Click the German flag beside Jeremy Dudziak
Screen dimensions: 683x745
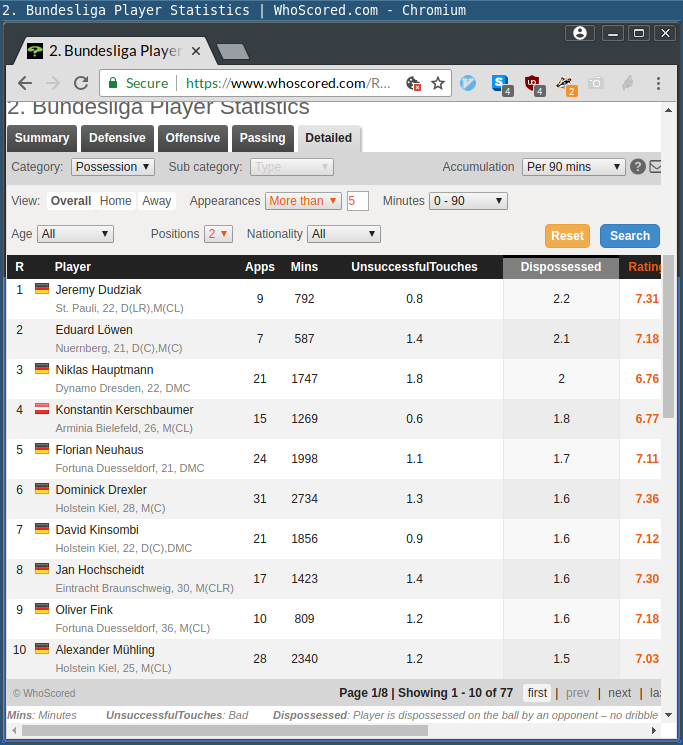[42, 289]
